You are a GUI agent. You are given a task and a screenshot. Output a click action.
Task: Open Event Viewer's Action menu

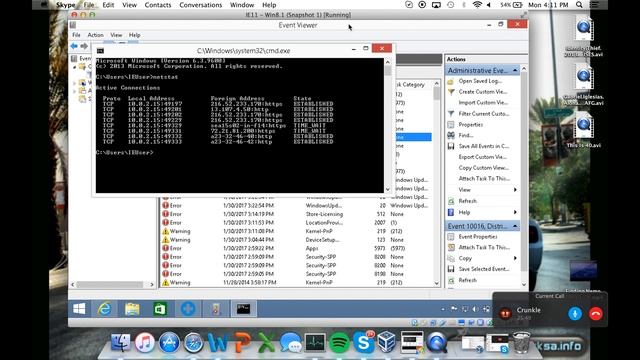(95, 35)
